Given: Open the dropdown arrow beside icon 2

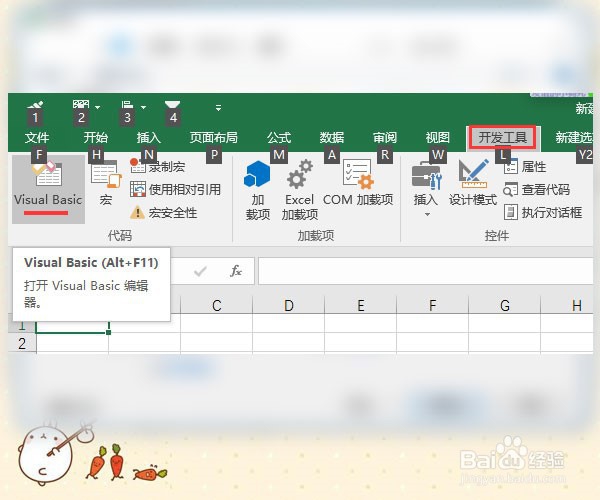Looking at the screenshot, I should coord(98,107).
